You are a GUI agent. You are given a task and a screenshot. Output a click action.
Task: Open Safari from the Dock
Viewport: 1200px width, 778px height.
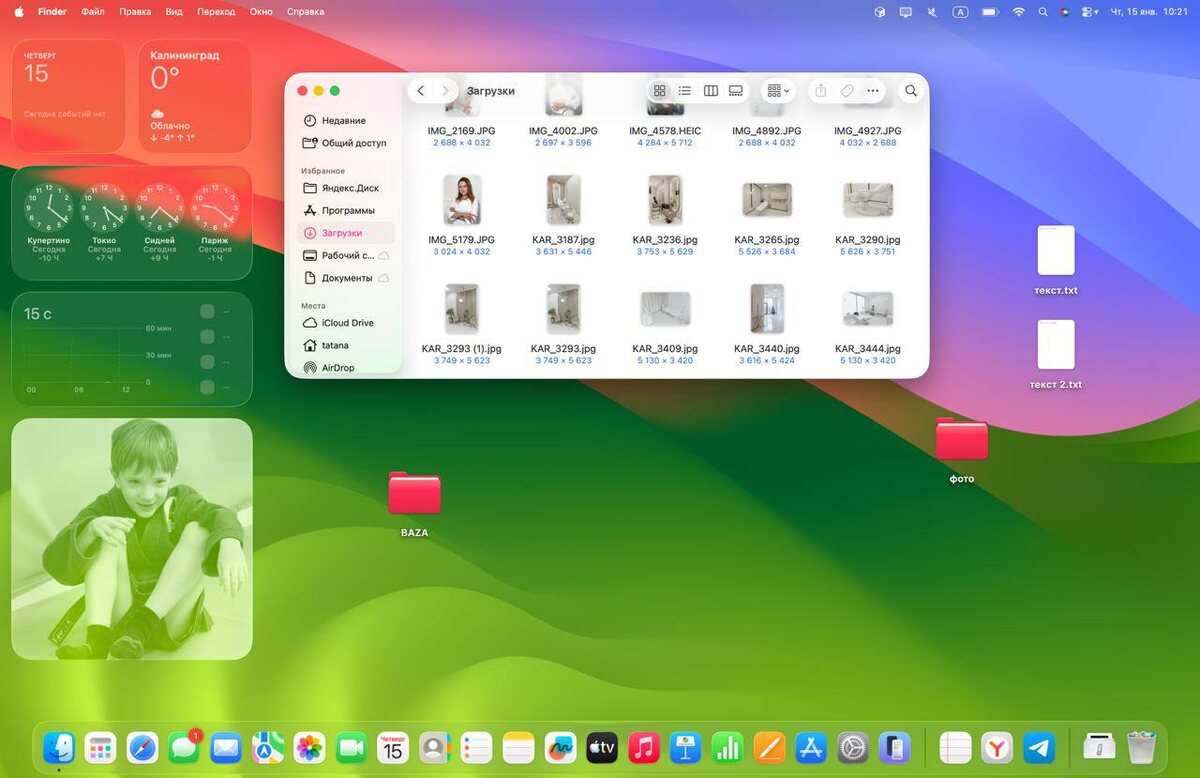(x=142, y=747)
